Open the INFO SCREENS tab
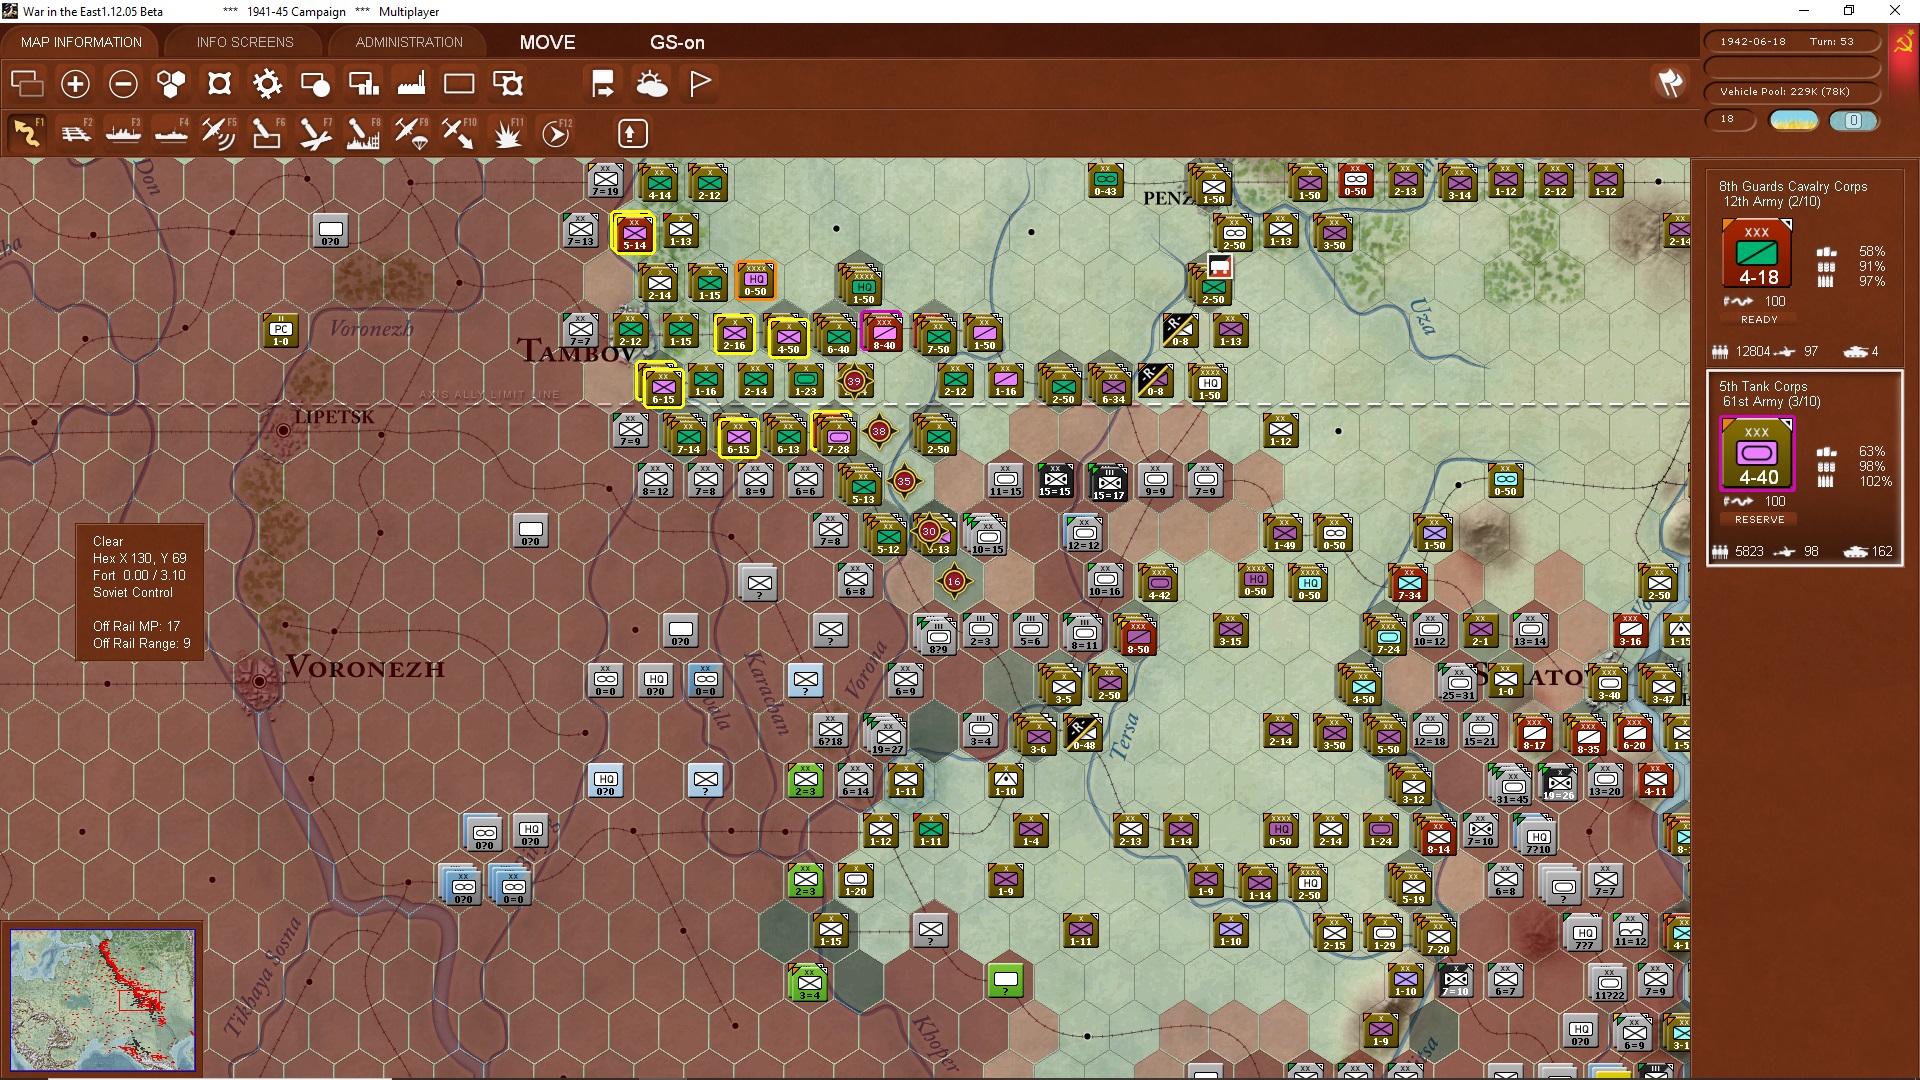The height and width of the screenshot is (1080, 1920). click(x=245, y=42)
